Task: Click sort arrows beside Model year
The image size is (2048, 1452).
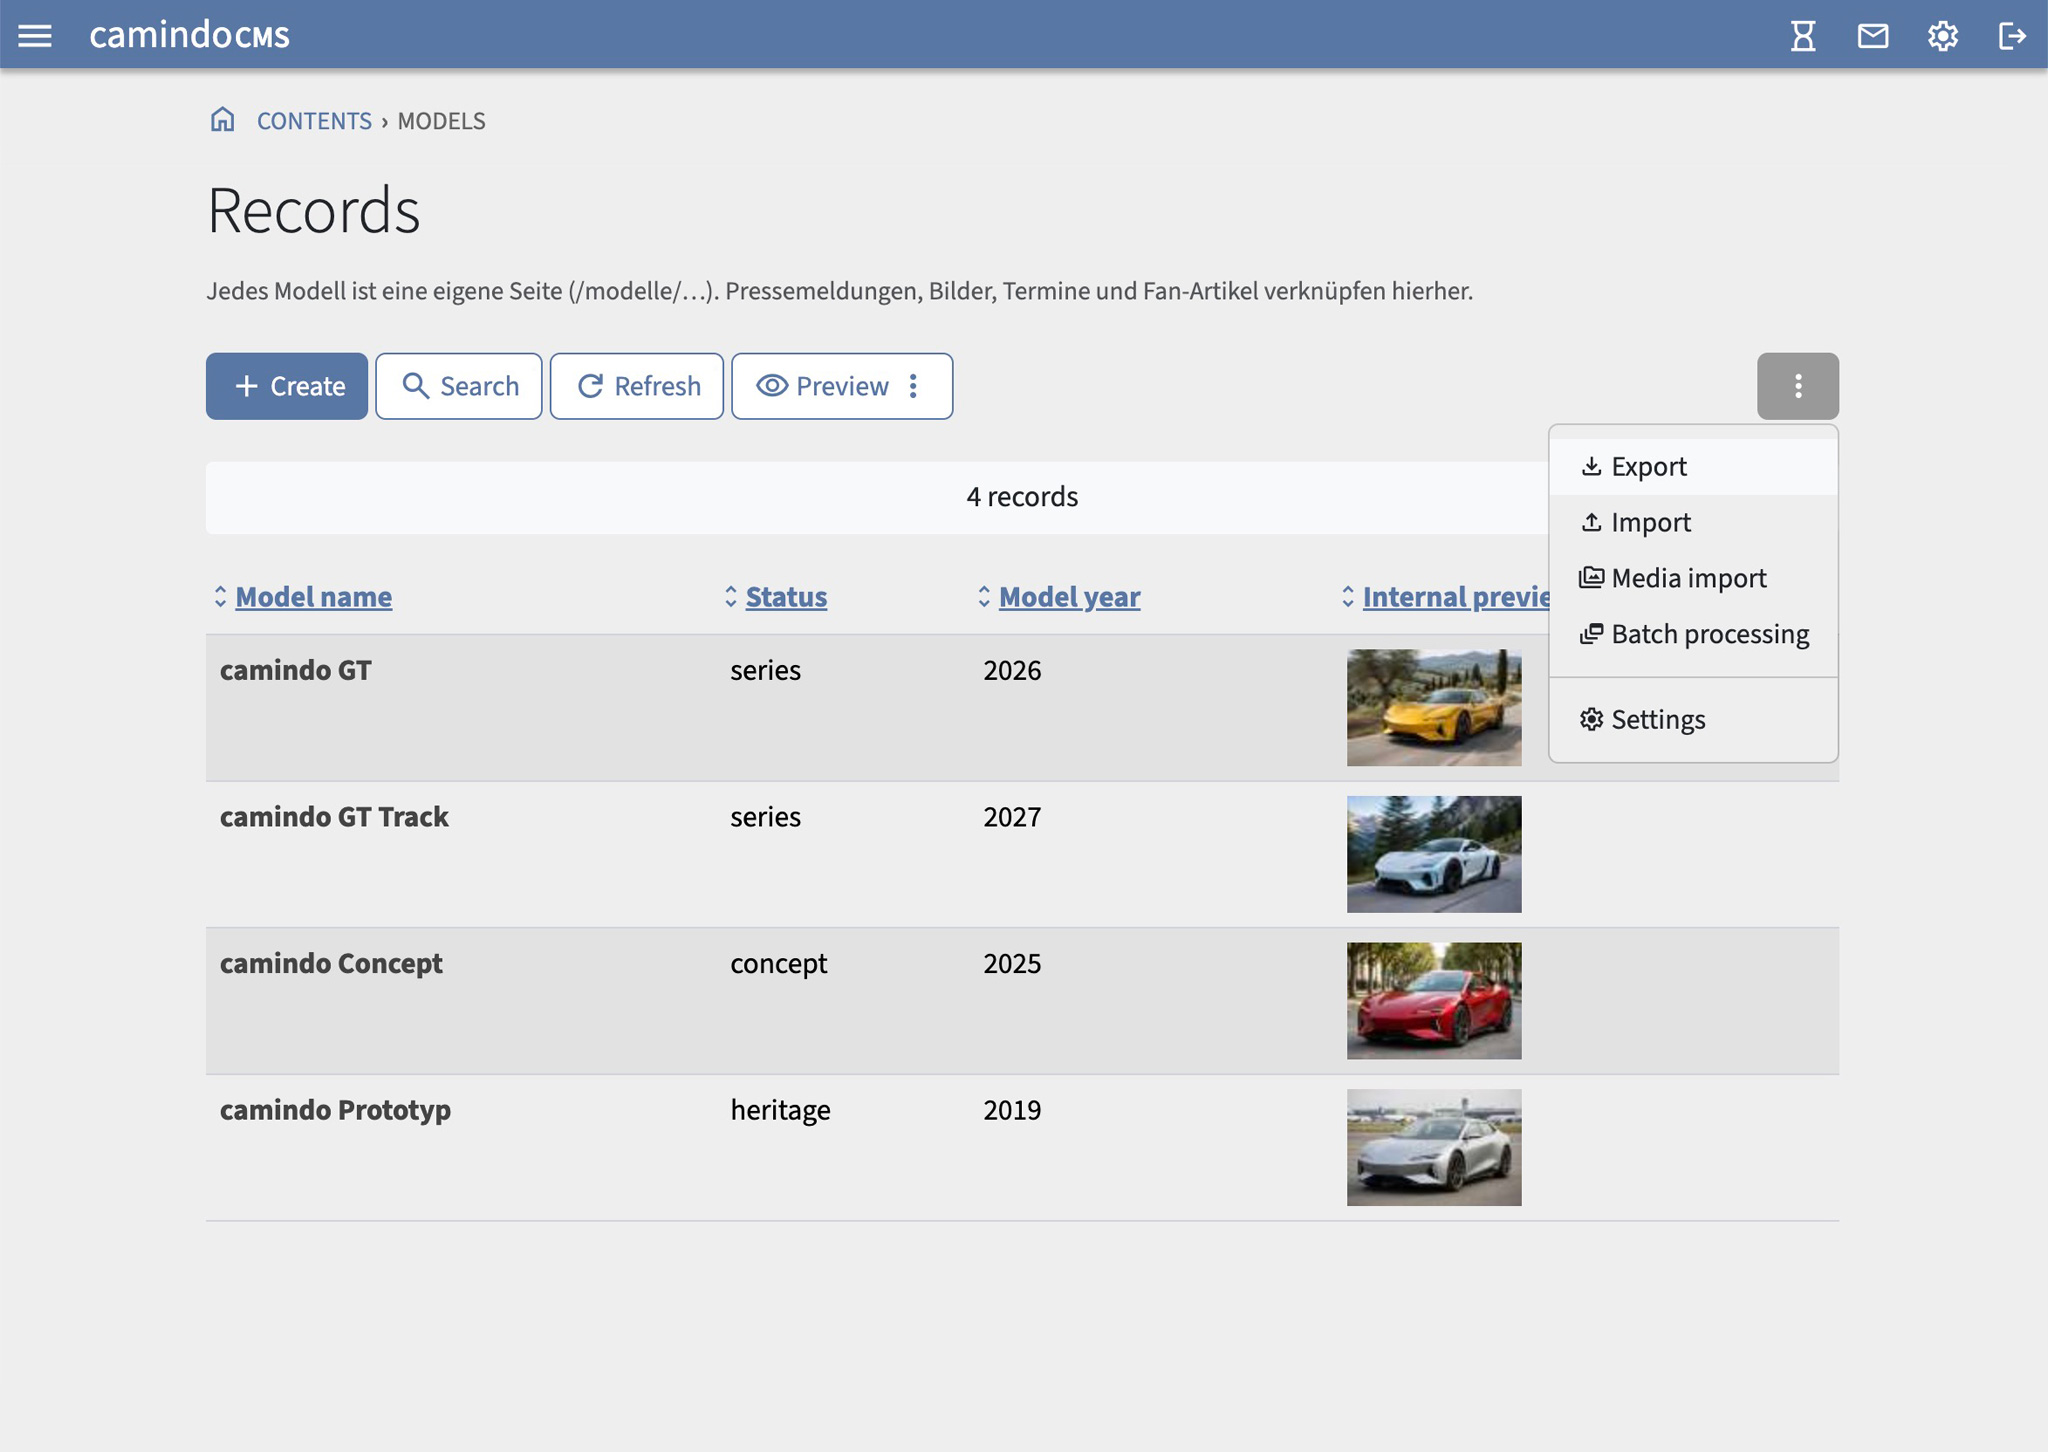Action: tap(984, 597)
